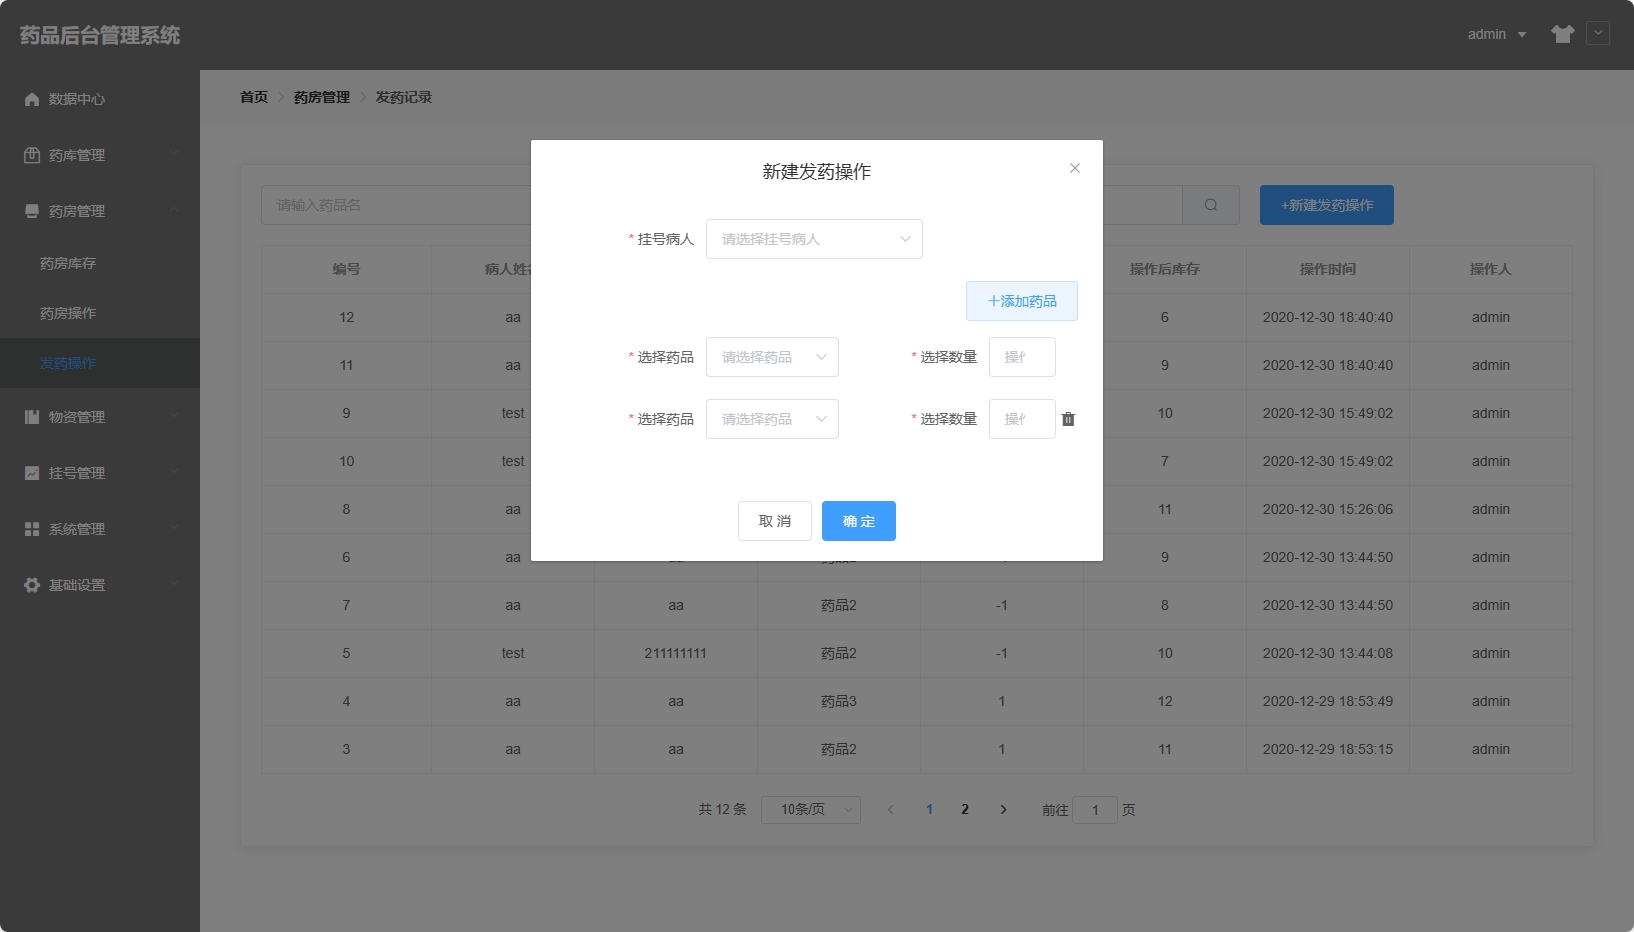Select 发药操作 in sidebar
This screenshot has height=932, width=1634.
click(x=100, y=363)
